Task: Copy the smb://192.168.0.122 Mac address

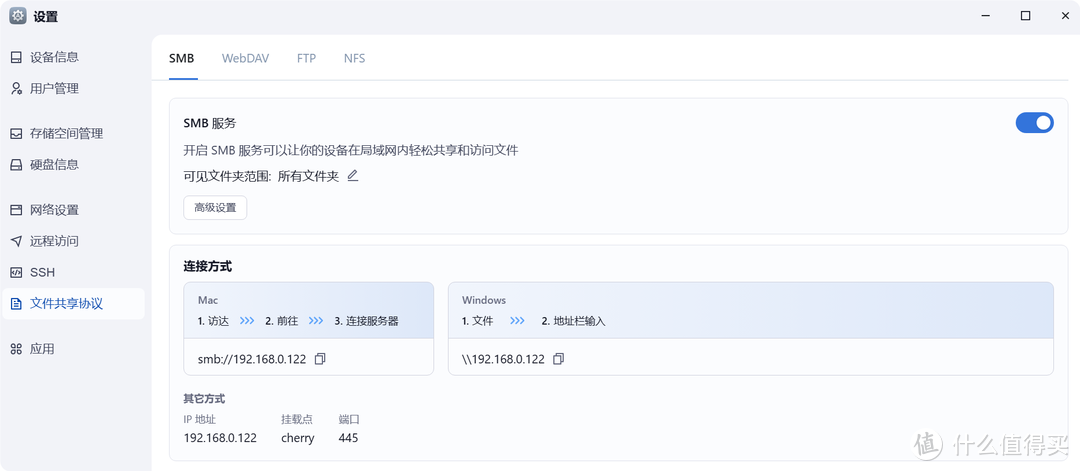Action: 320,359
